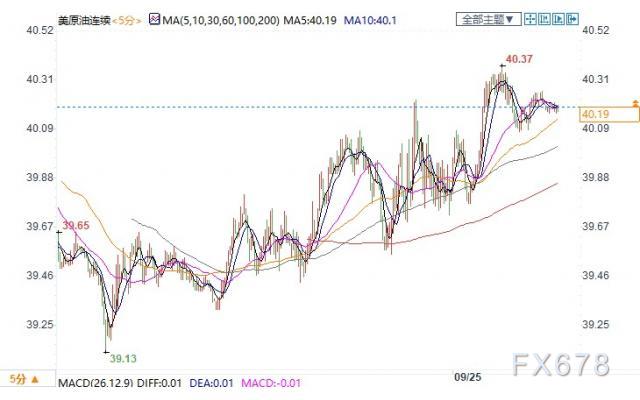Viewport: 640px width, 400px height.
Task: Click the step-back chart navigation icon
Action: [x=544, y=19]
